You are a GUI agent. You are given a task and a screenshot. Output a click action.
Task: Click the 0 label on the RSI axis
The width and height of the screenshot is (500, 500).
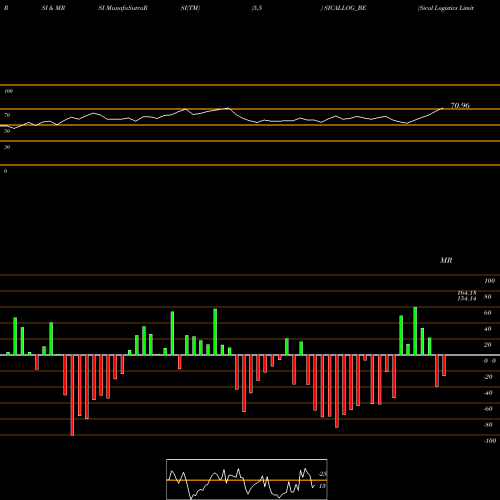(x=5, y=171)
